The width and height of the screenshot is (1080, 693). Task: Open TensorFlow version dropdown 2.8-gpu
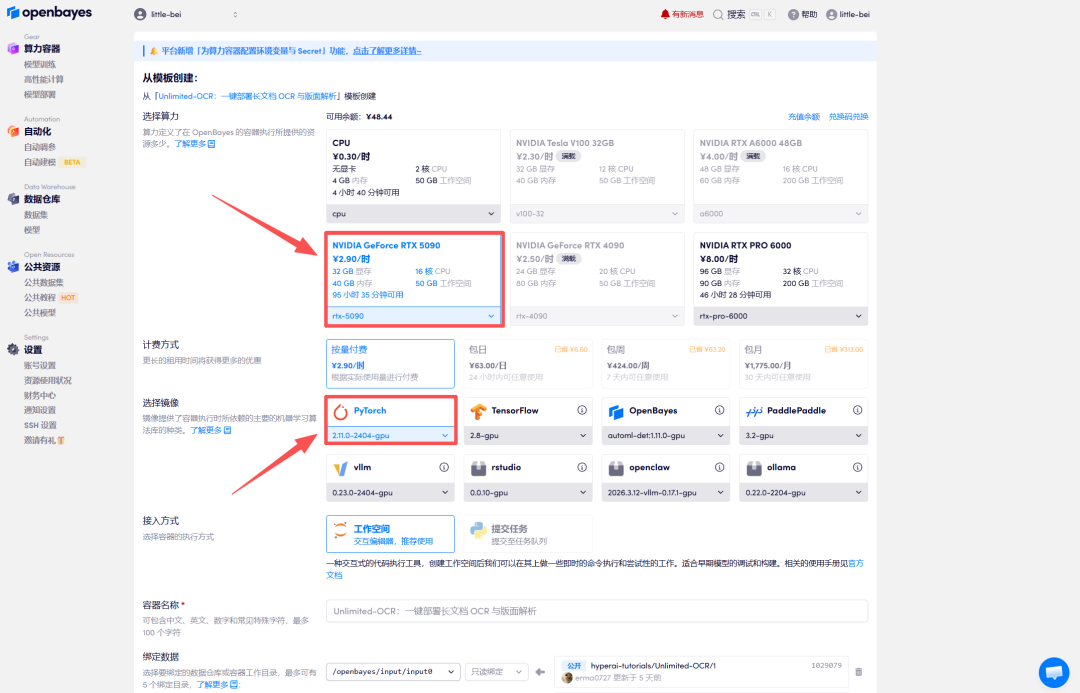click(x=528, y=435)
